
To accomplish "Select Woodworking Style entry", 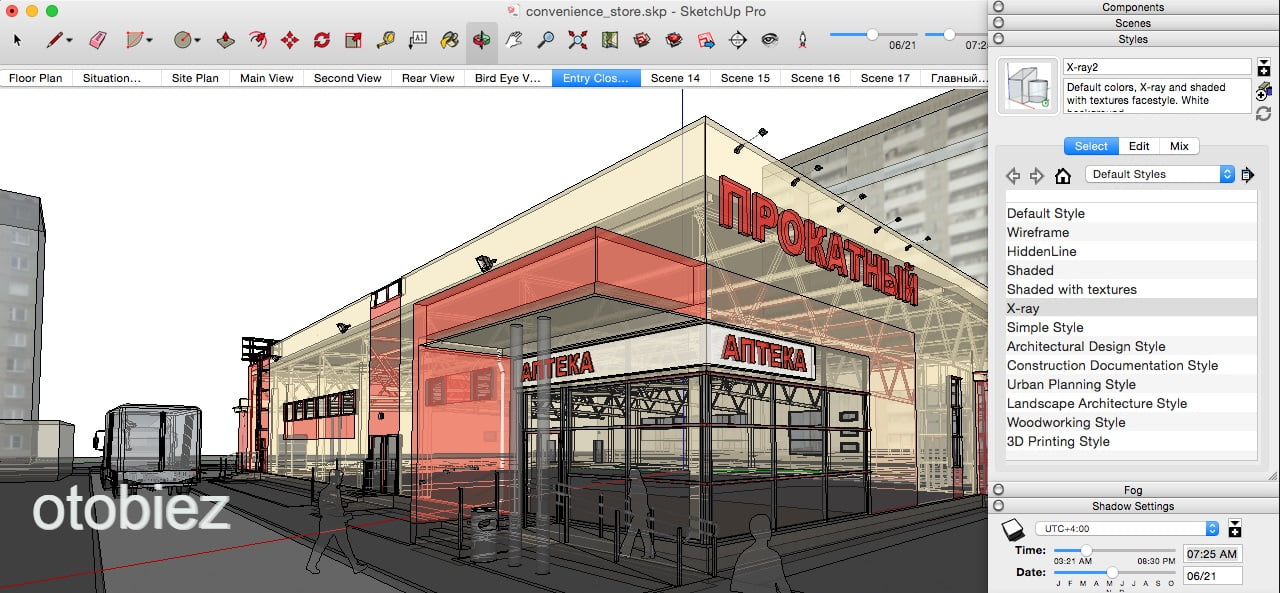I will click(1131, 422).
